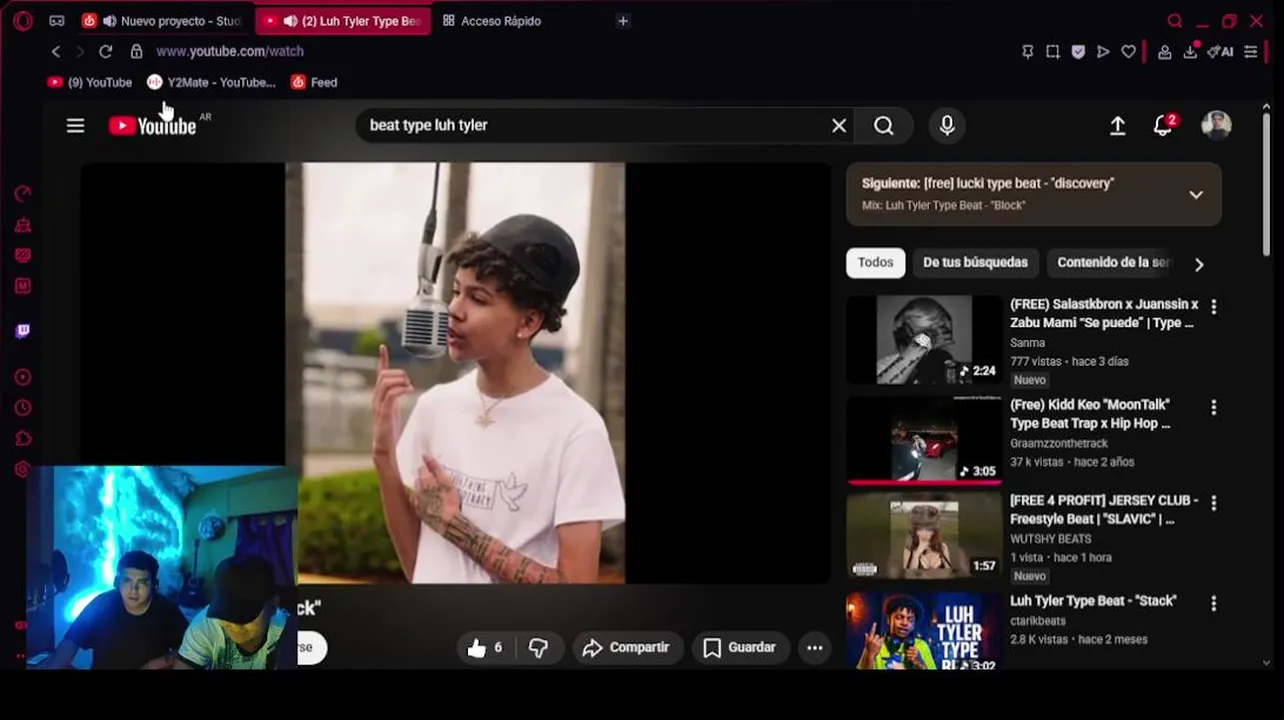Select the De tus búsquedas chip
1284x720 pixels.
click(x=975, y=262)
